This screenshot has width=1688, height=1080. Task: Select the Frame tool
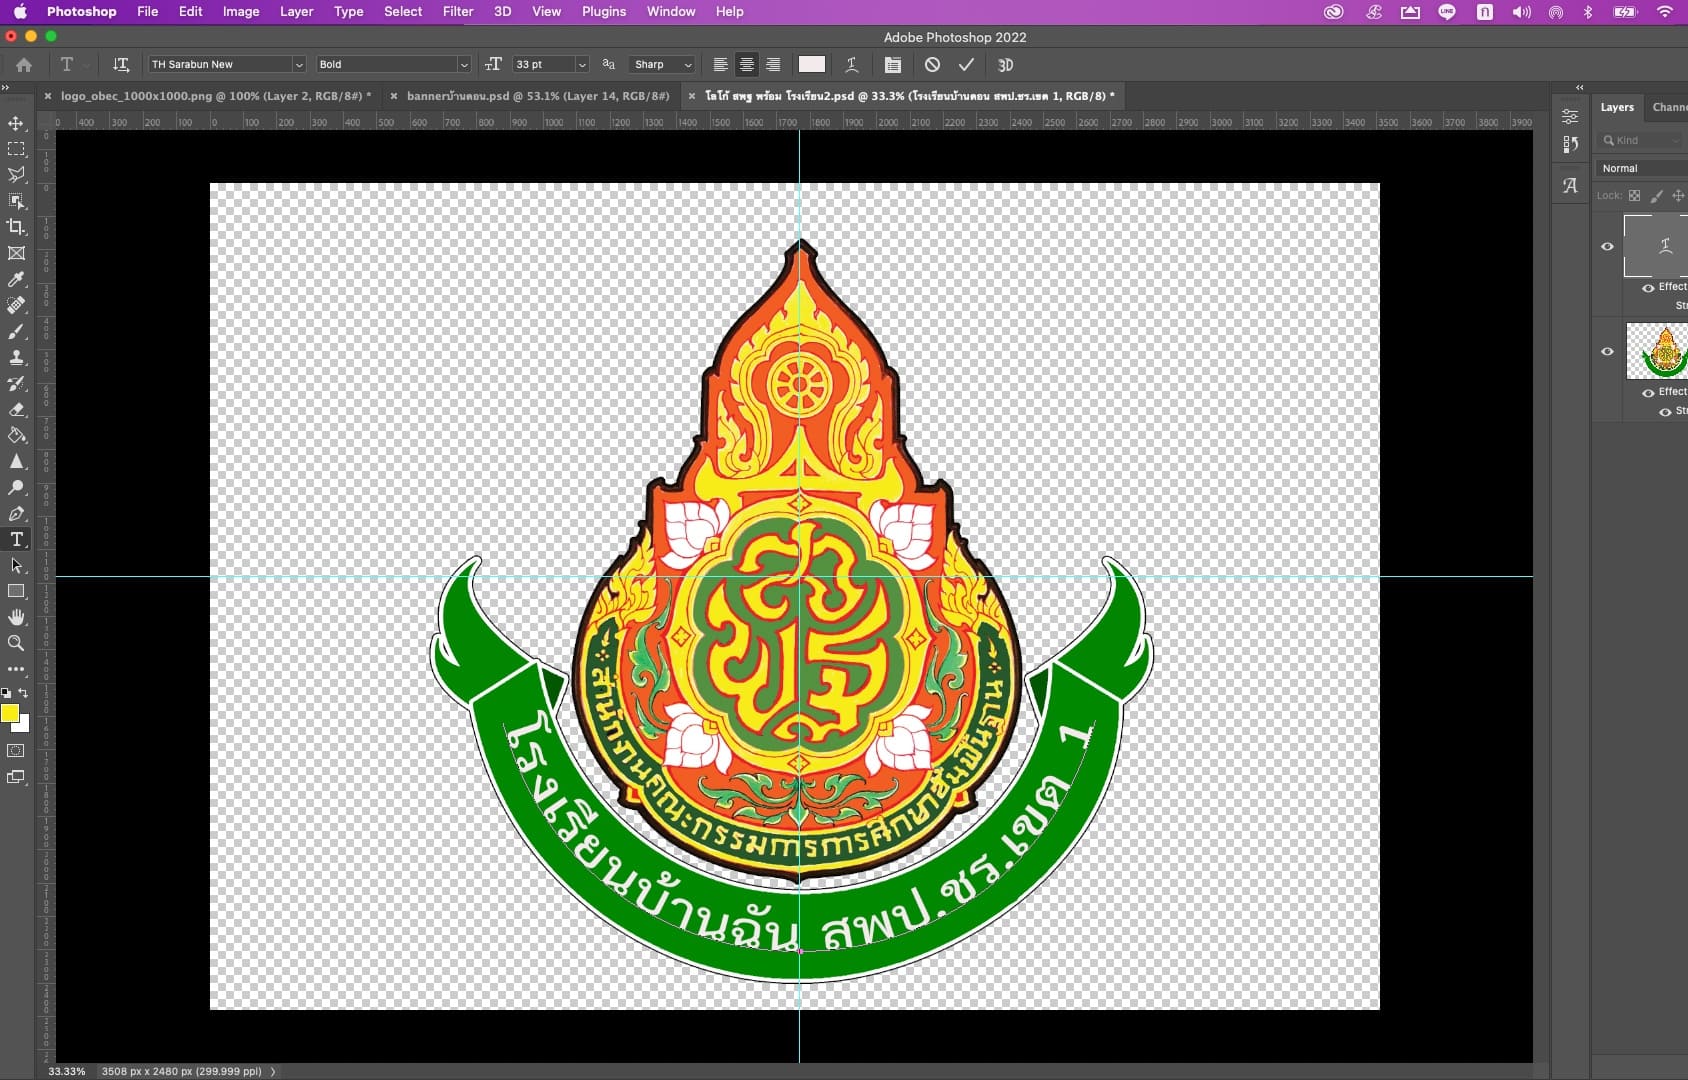click(16, 253)
